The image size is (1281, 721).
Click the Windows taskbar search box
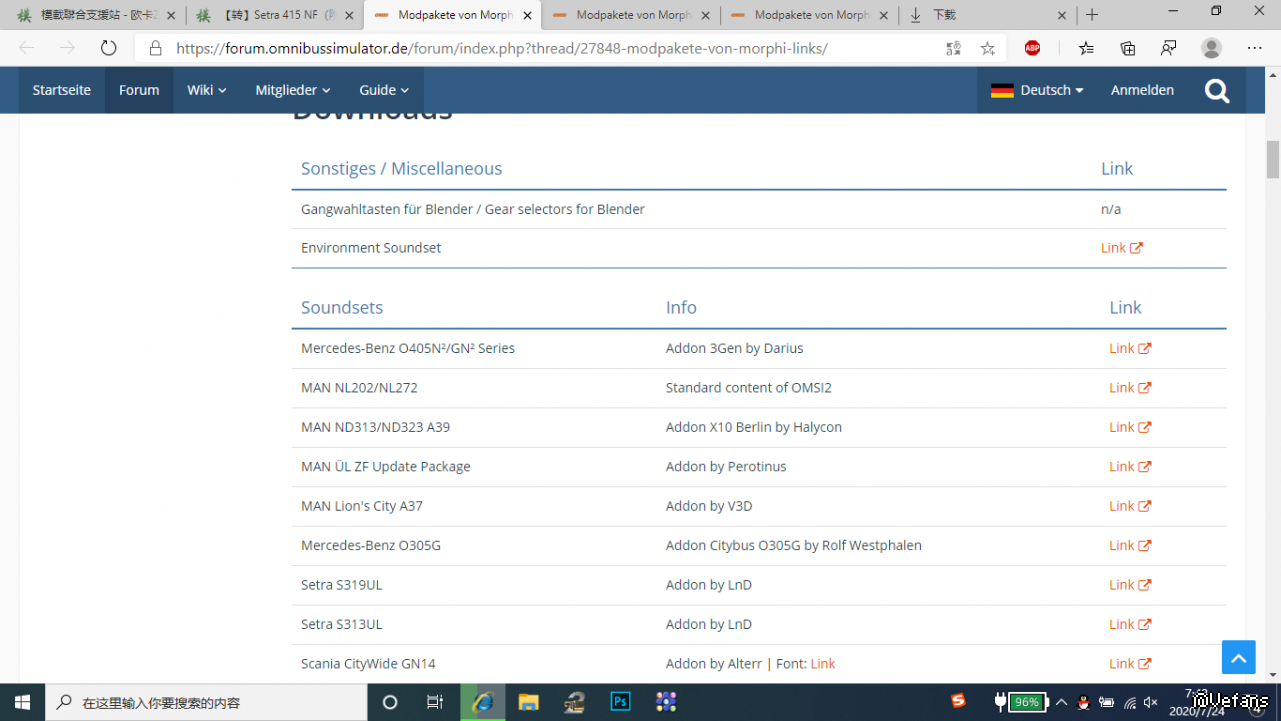(206, 702)
